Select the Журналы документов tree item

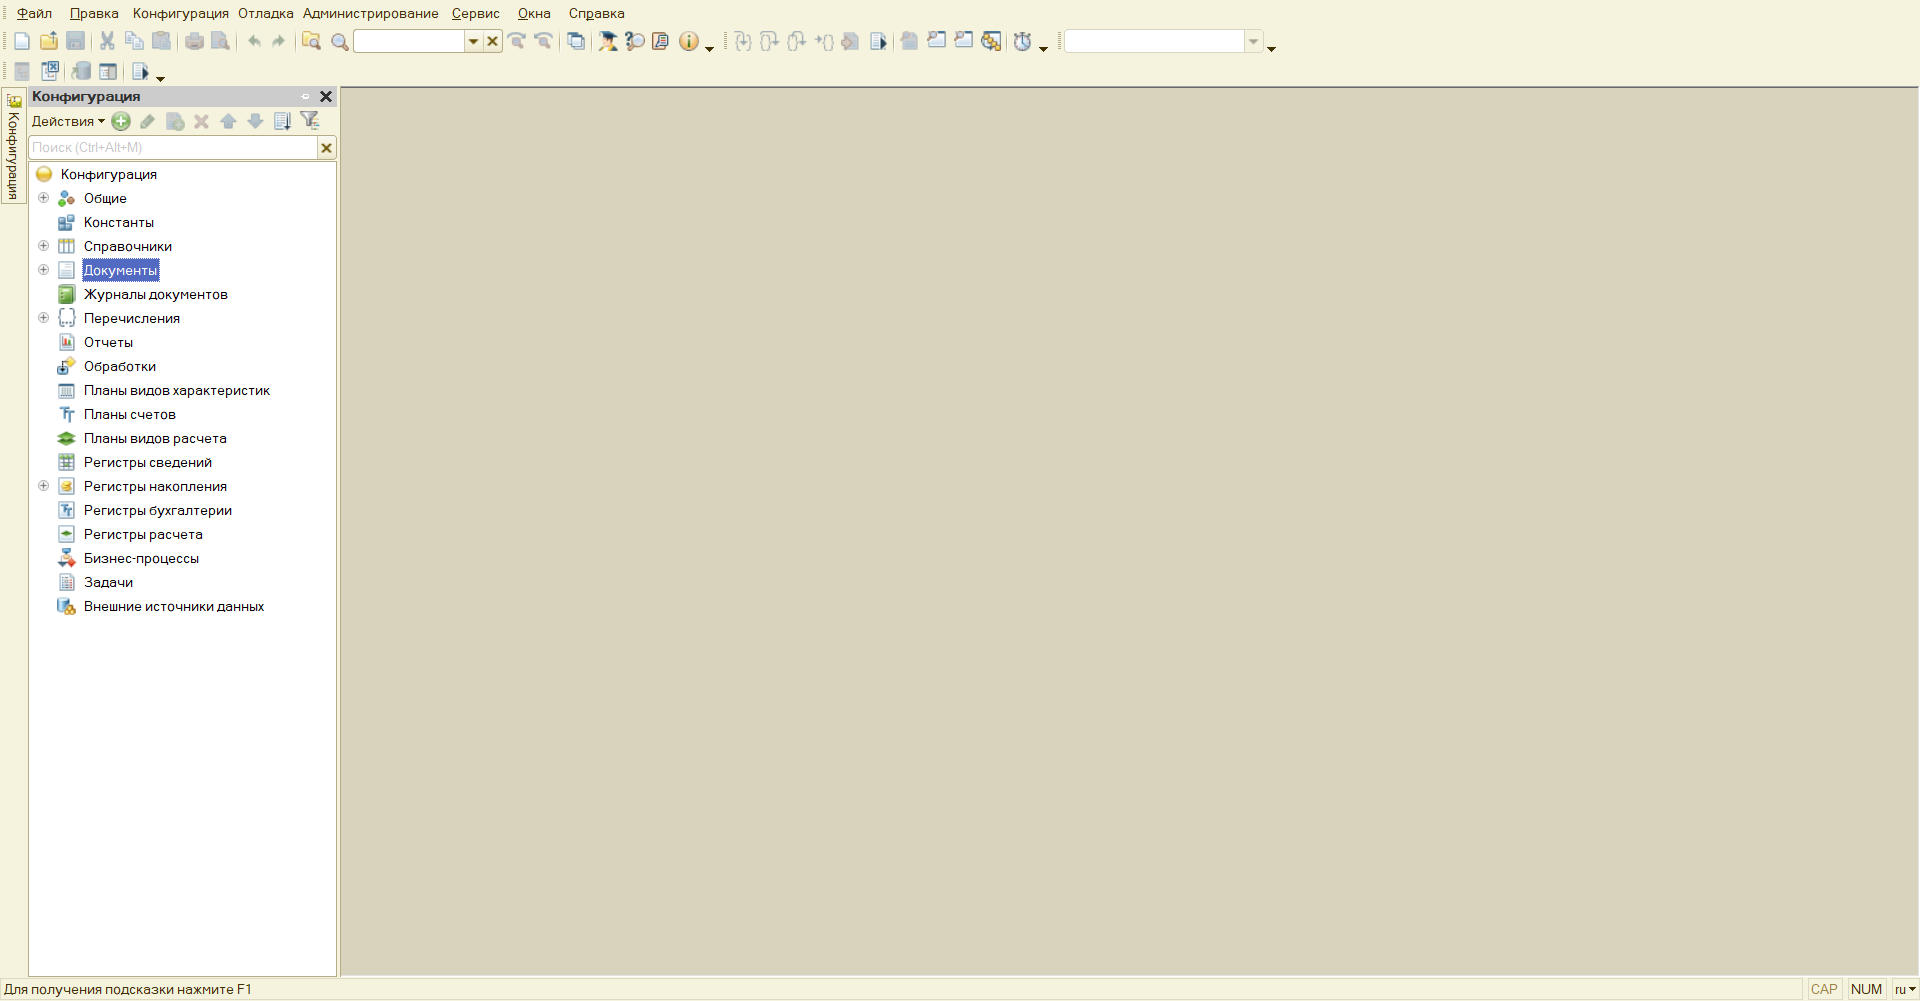click(x=156, y=294)
